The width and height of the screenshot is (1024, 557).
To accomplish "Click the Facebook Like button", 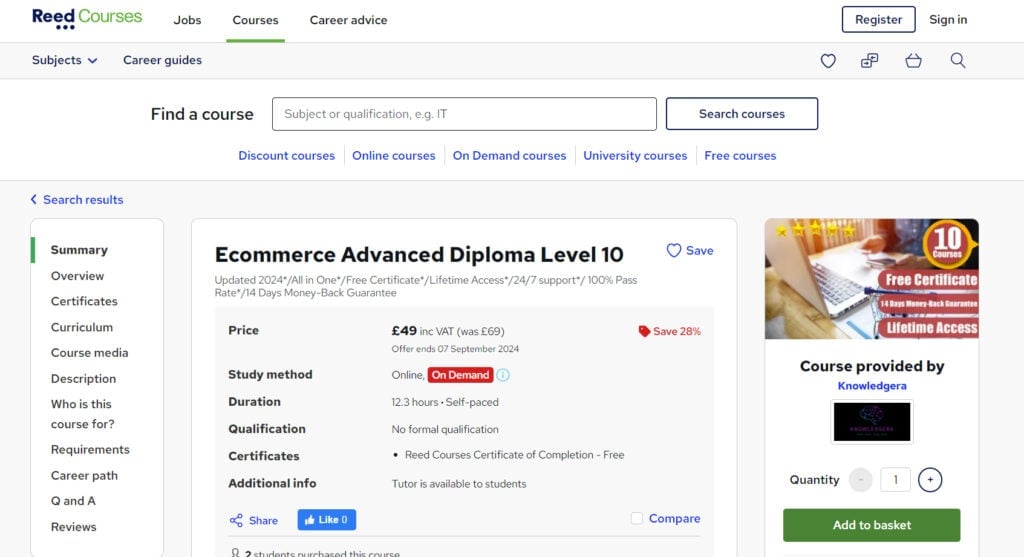I will coord(327,520).
